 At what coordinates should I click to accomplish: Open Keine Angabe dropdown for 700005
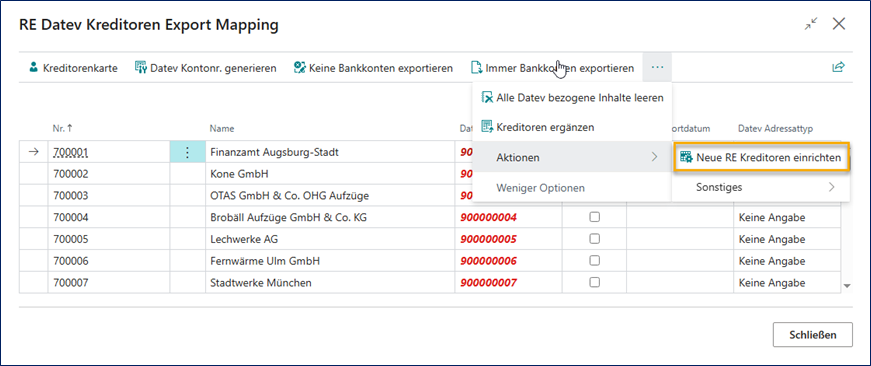pos(787,239)
